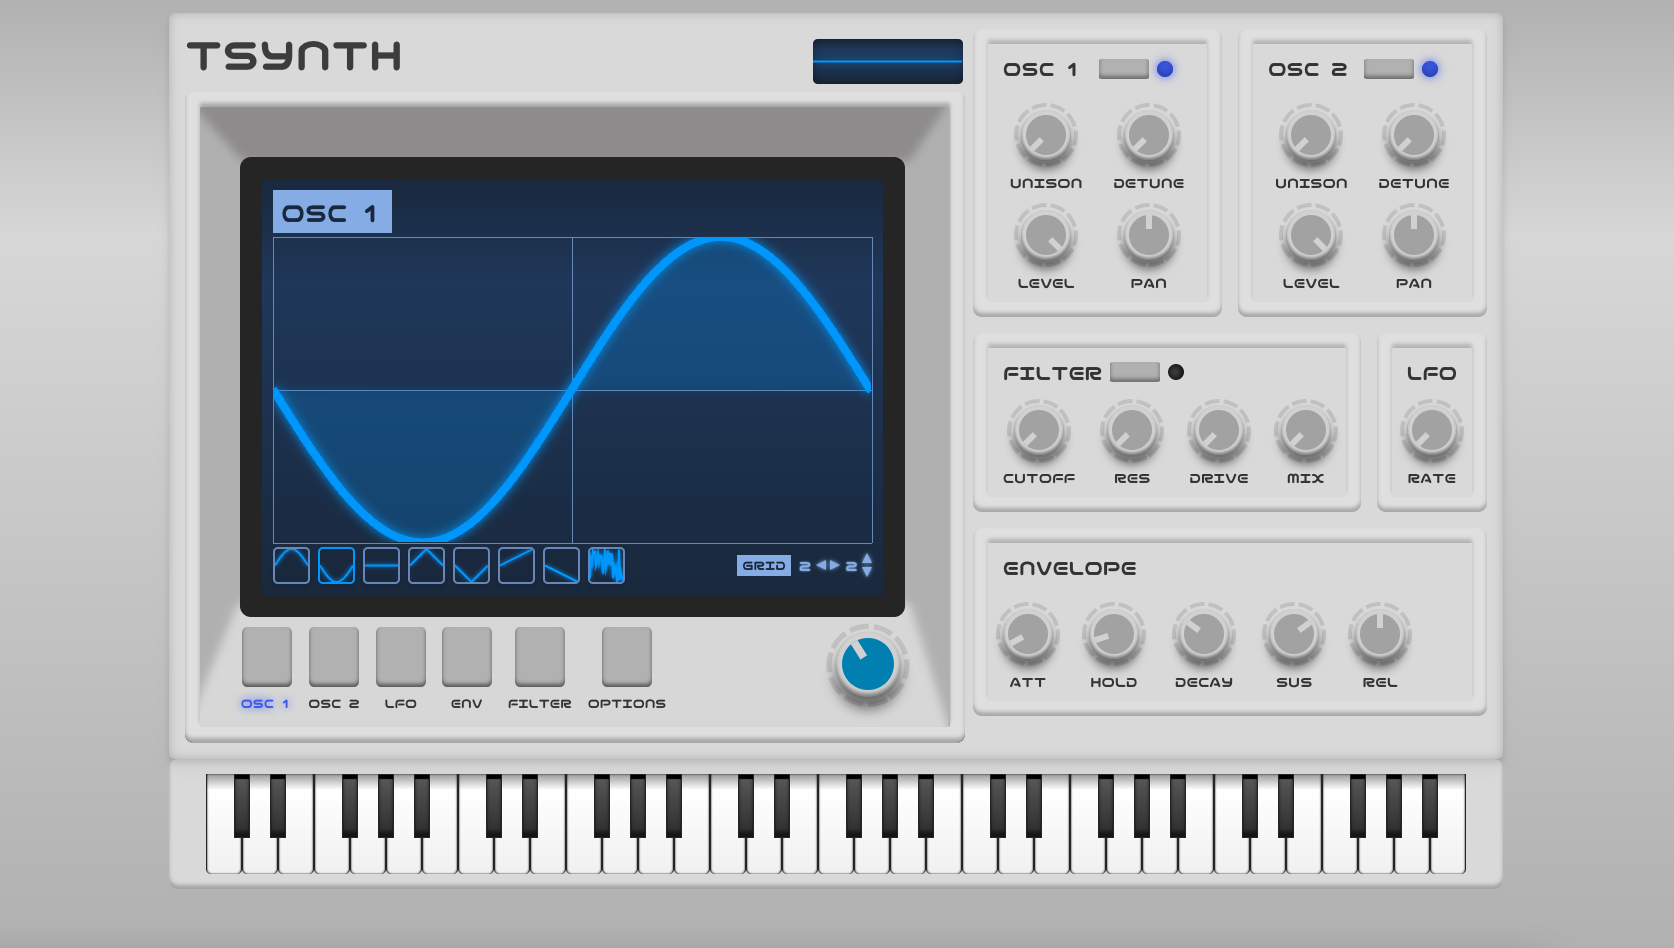Click the blue oscilloscope display at top

[x=888, y=61]
